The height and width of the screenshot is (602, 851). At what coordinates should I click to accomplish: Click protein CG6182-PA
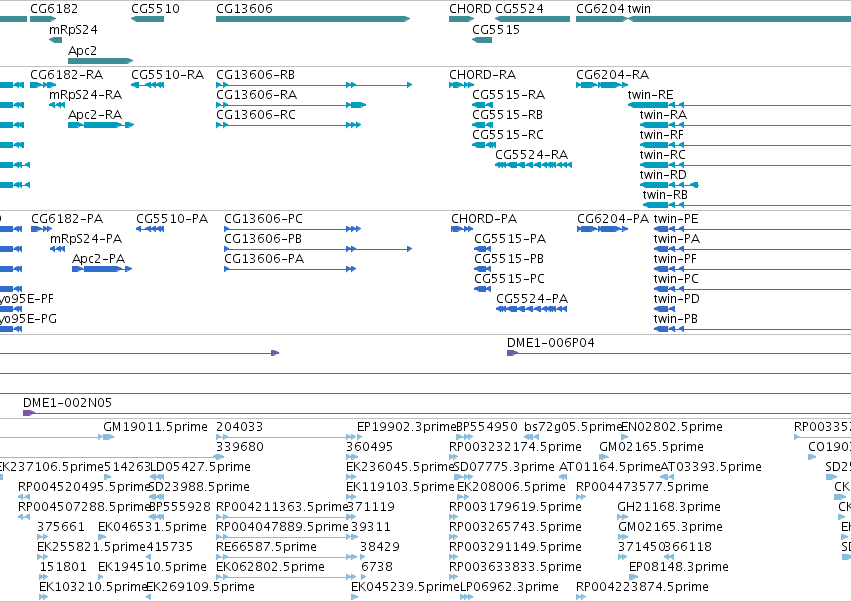click(x=67, y=219)
